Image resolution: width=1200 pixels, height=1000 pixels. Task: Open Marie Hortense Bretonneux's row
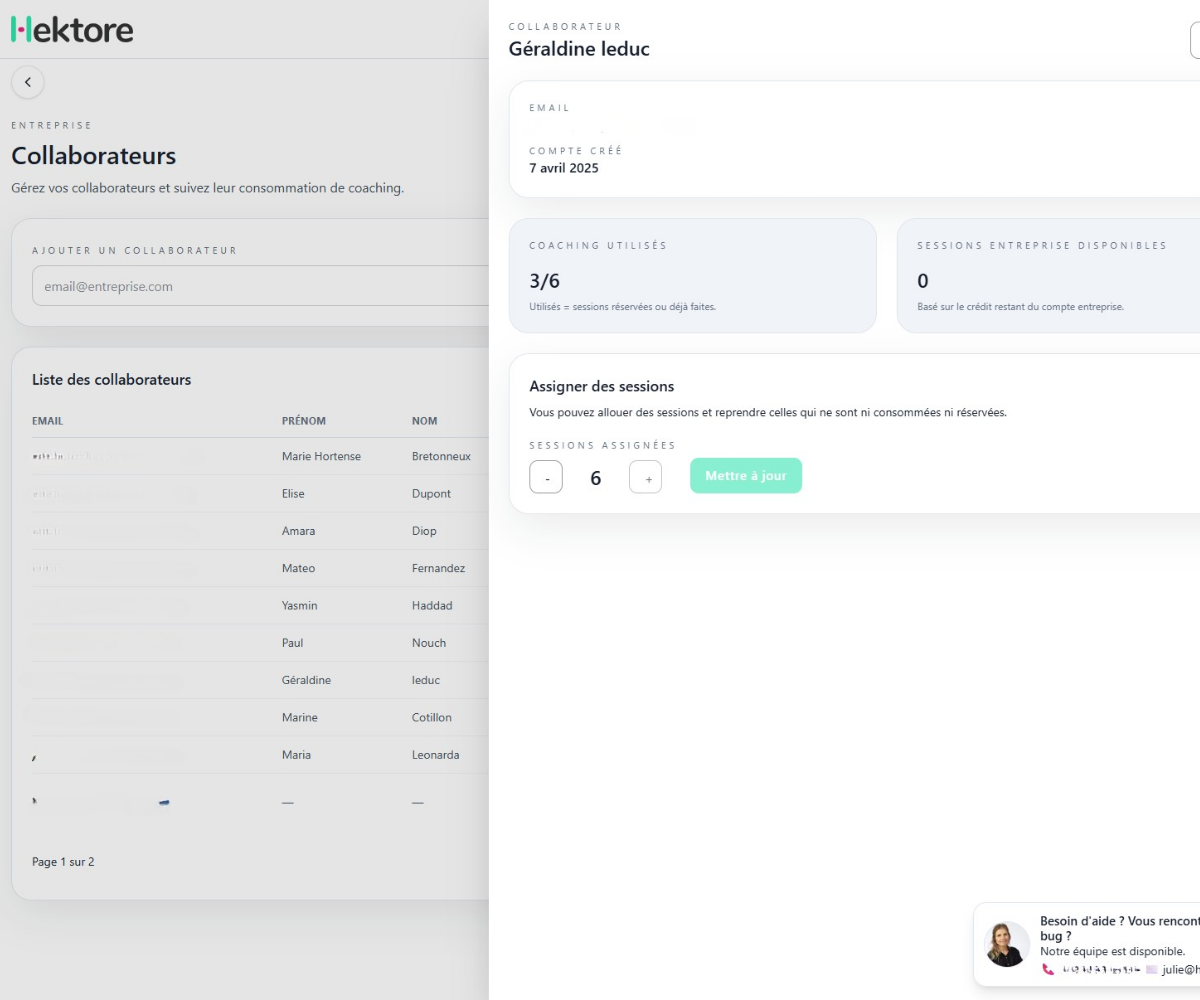pyautogui.click(x=321, y=456)
